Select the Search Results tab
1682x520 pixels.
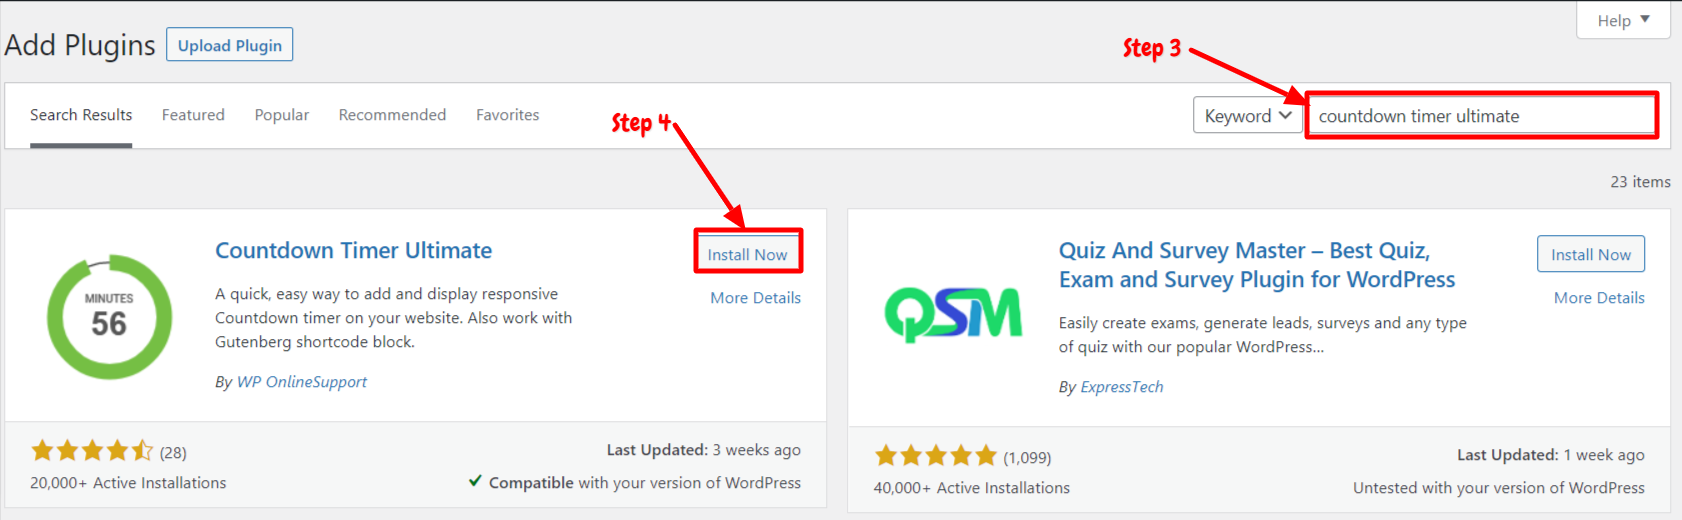81,115
